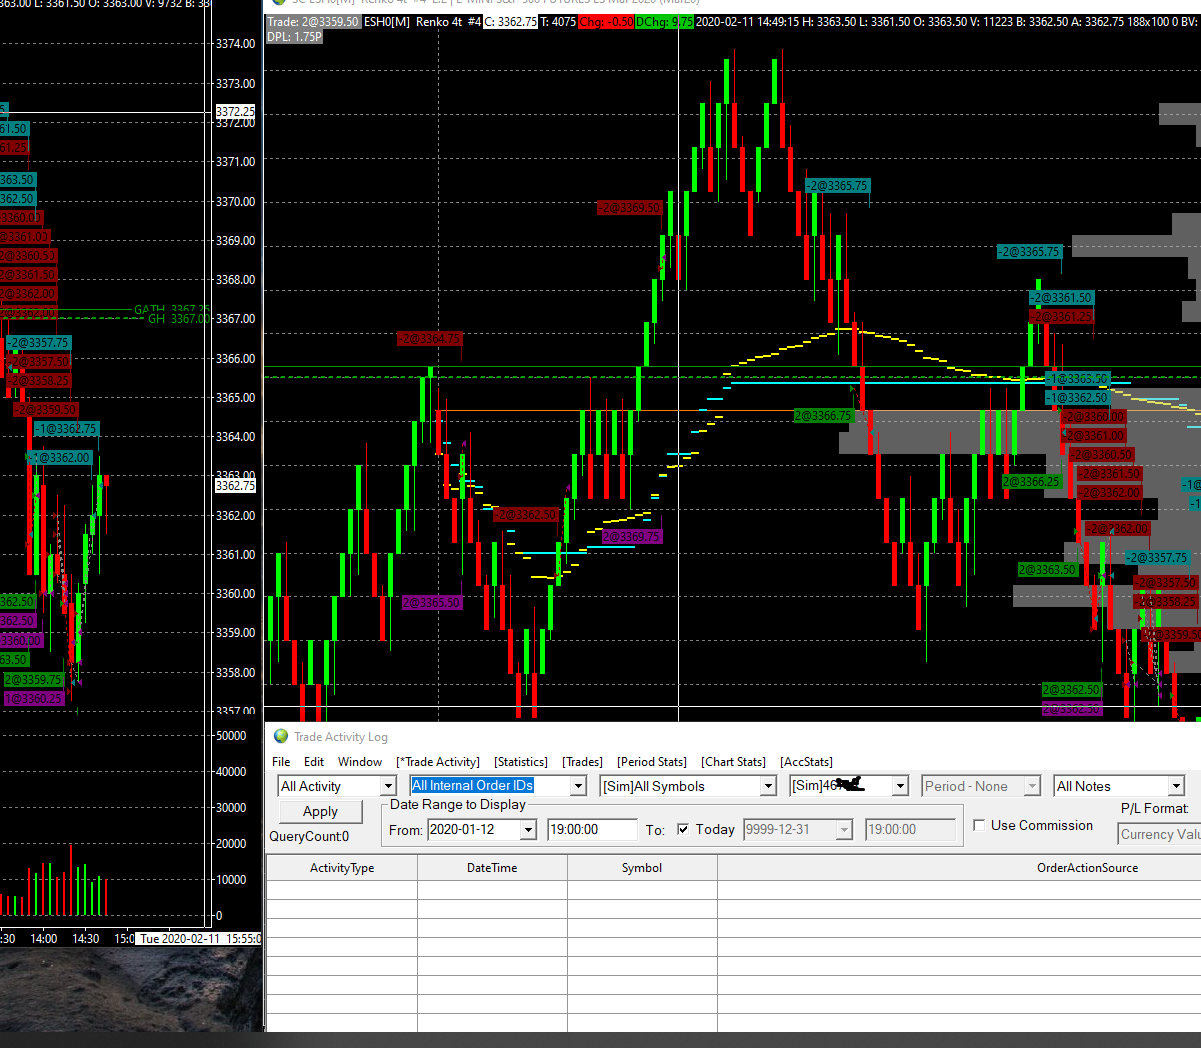Switch to the [Chart Stats] tab
The image size is (1201, 1048).
(x=733, y=762)
